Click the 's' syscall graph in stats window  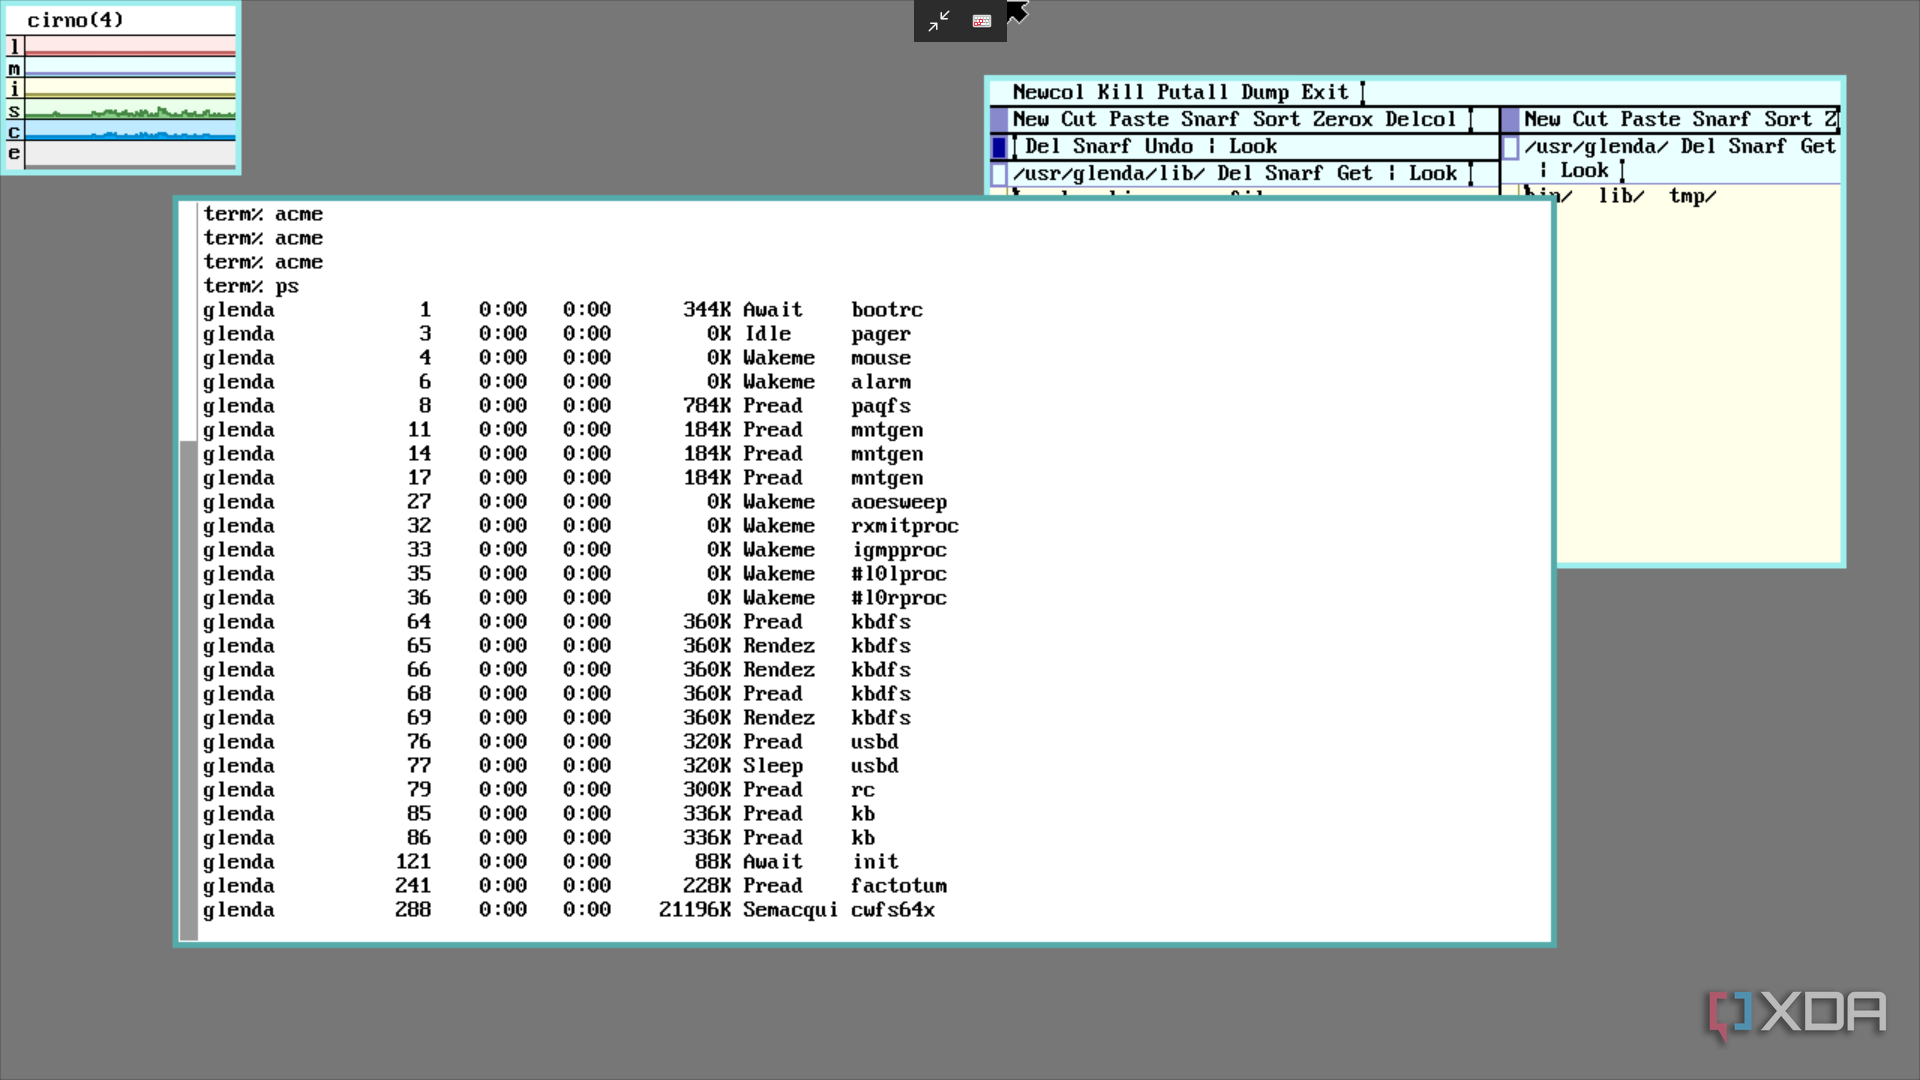click(130, 110)
